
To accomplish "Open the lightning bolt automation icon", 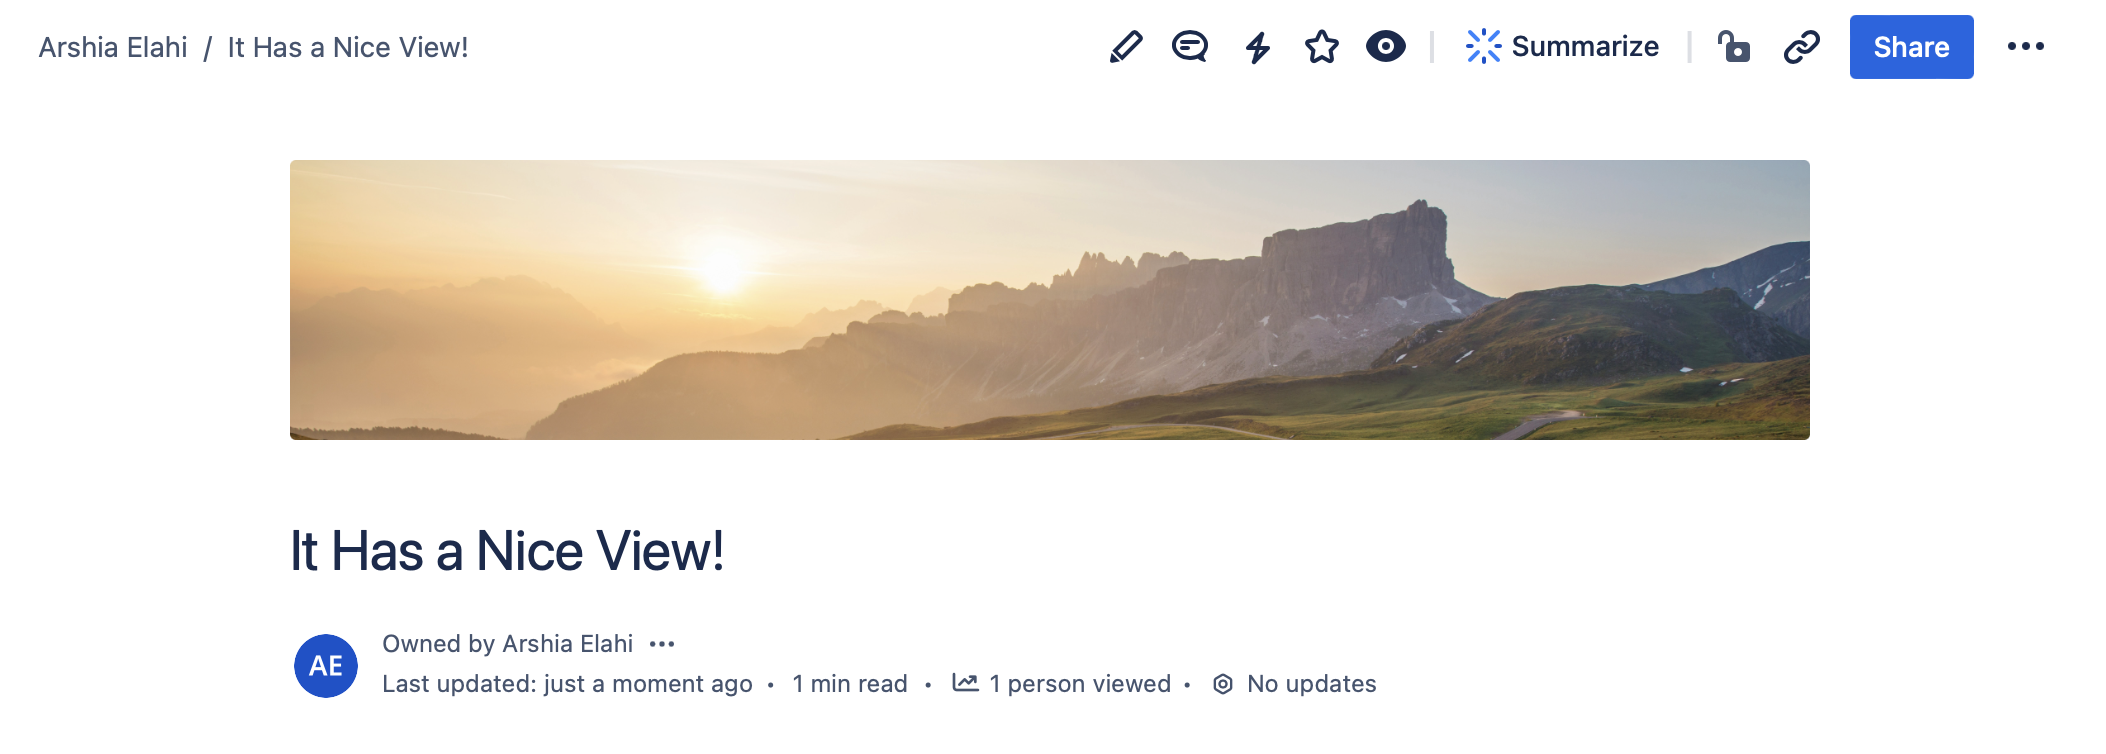I will 1258,47.
